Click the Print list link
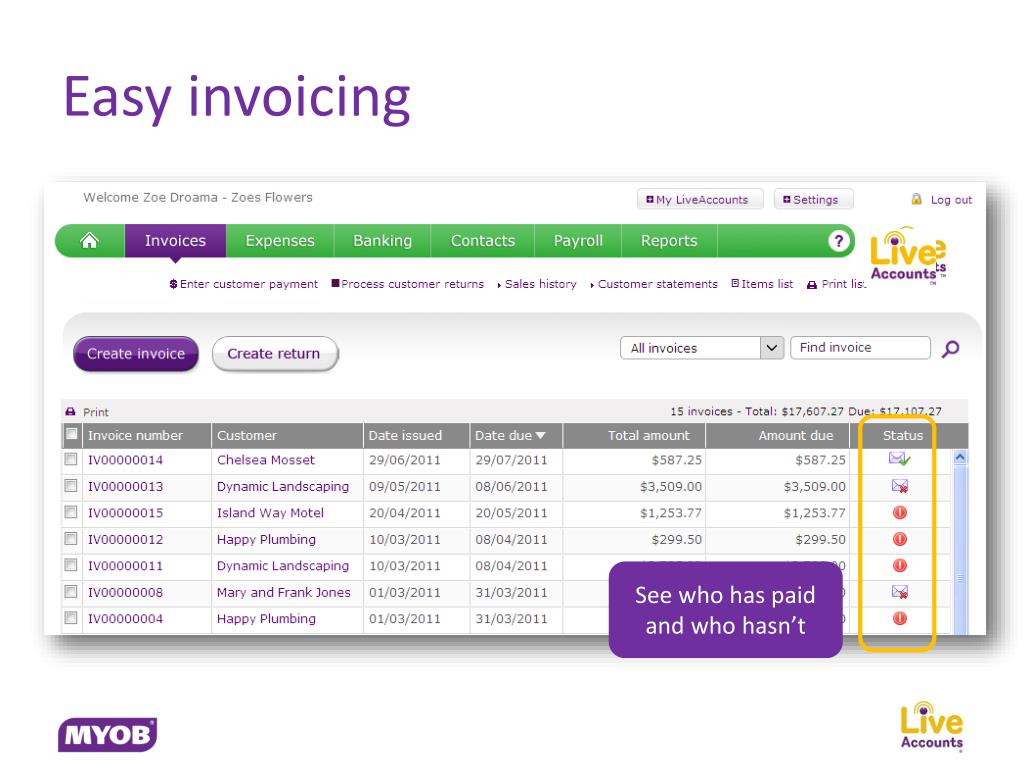Image resolution: width=1024 pixels, height=768 pixels. (837, 284)
